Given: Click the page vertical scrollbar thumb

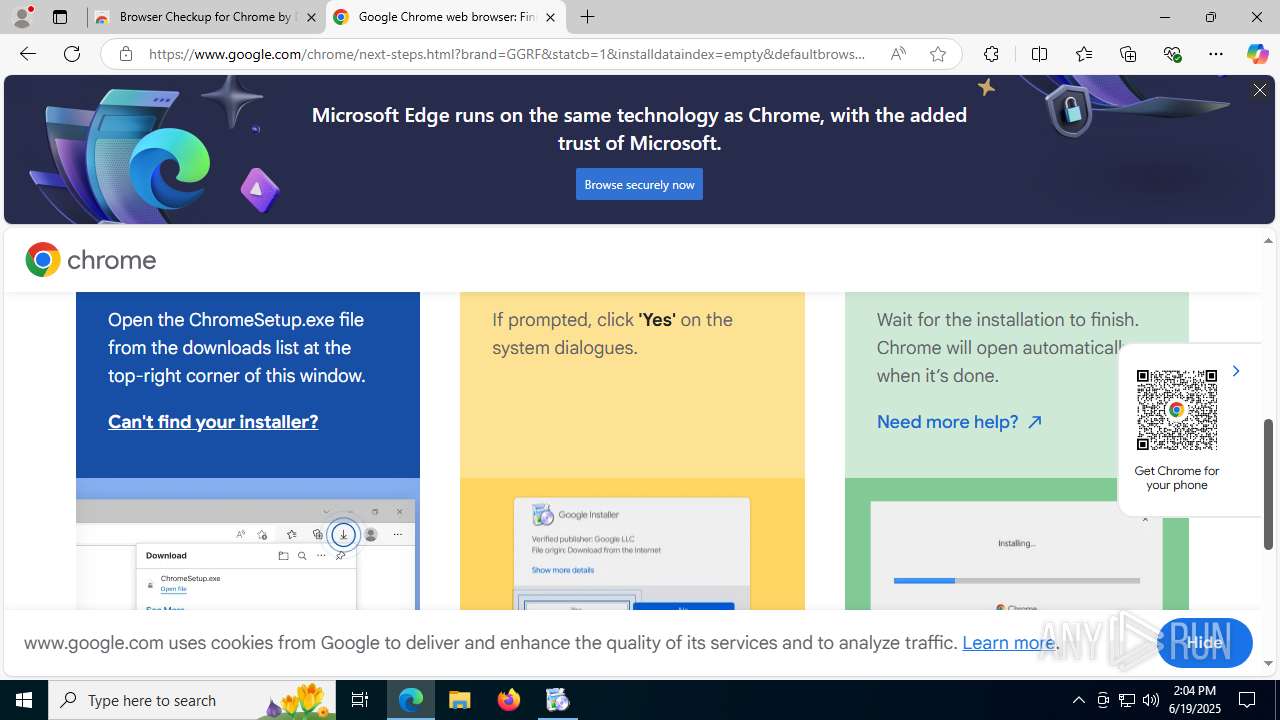Looking at the screenshot, I should pyautogui.click(x=1268, y=484).
